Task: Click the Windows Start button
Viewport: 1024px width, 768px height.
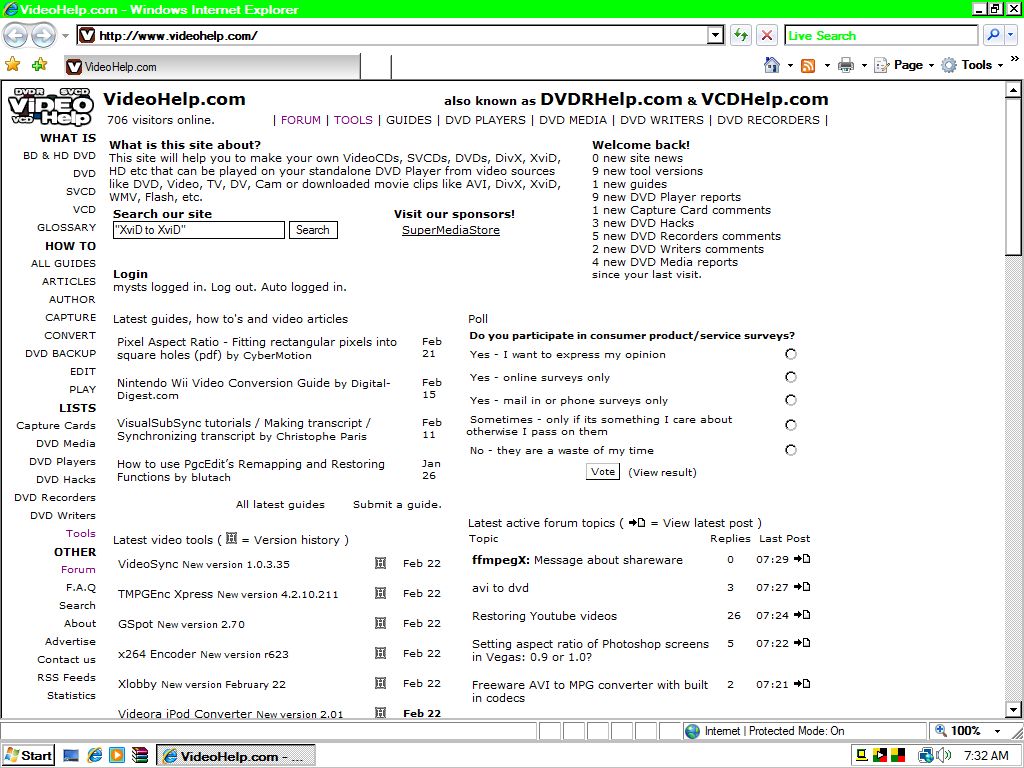Action: coord(28,756)
